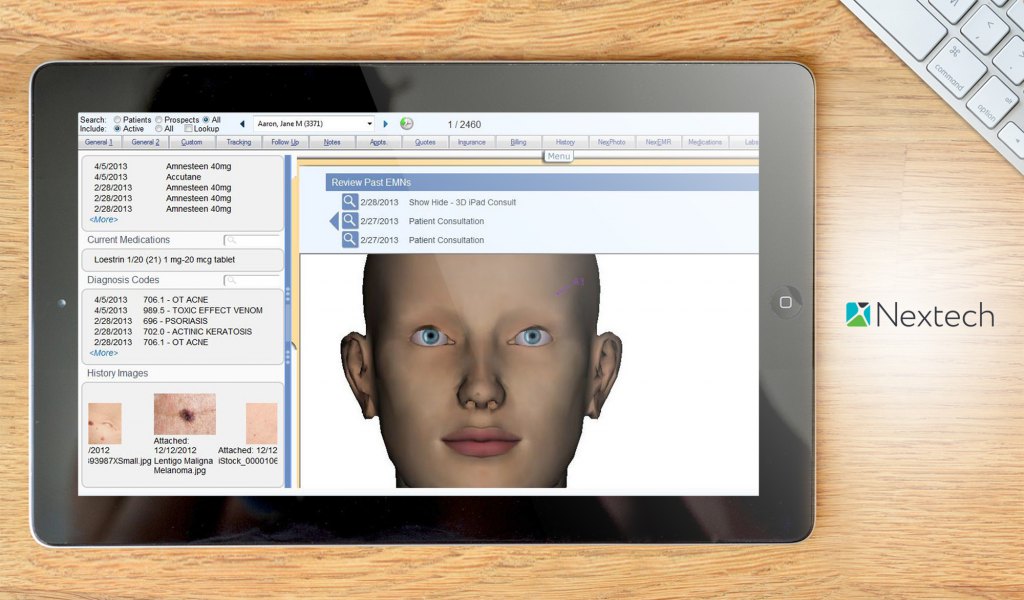
Task: Select the Patients search radio button
Action: pyautogui.click(x=118, y=120)
